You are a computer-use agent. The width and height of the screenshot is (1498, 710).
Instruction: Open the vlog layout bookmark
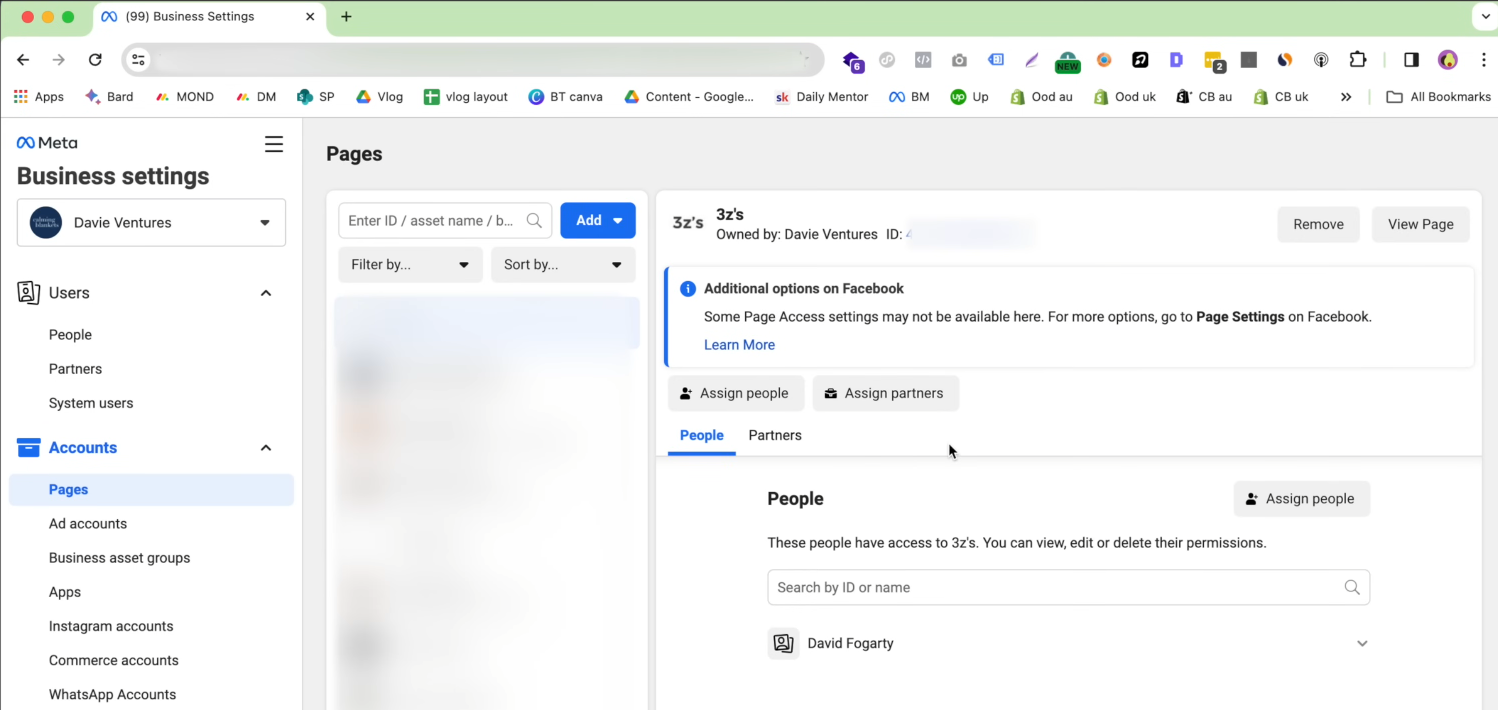pyautogui.click(x=466, y=97)
